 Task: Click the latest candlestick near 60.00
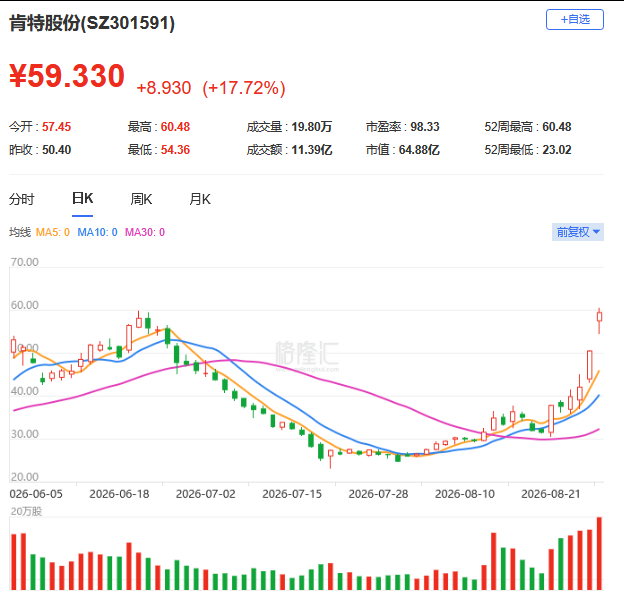click(599, 321)
